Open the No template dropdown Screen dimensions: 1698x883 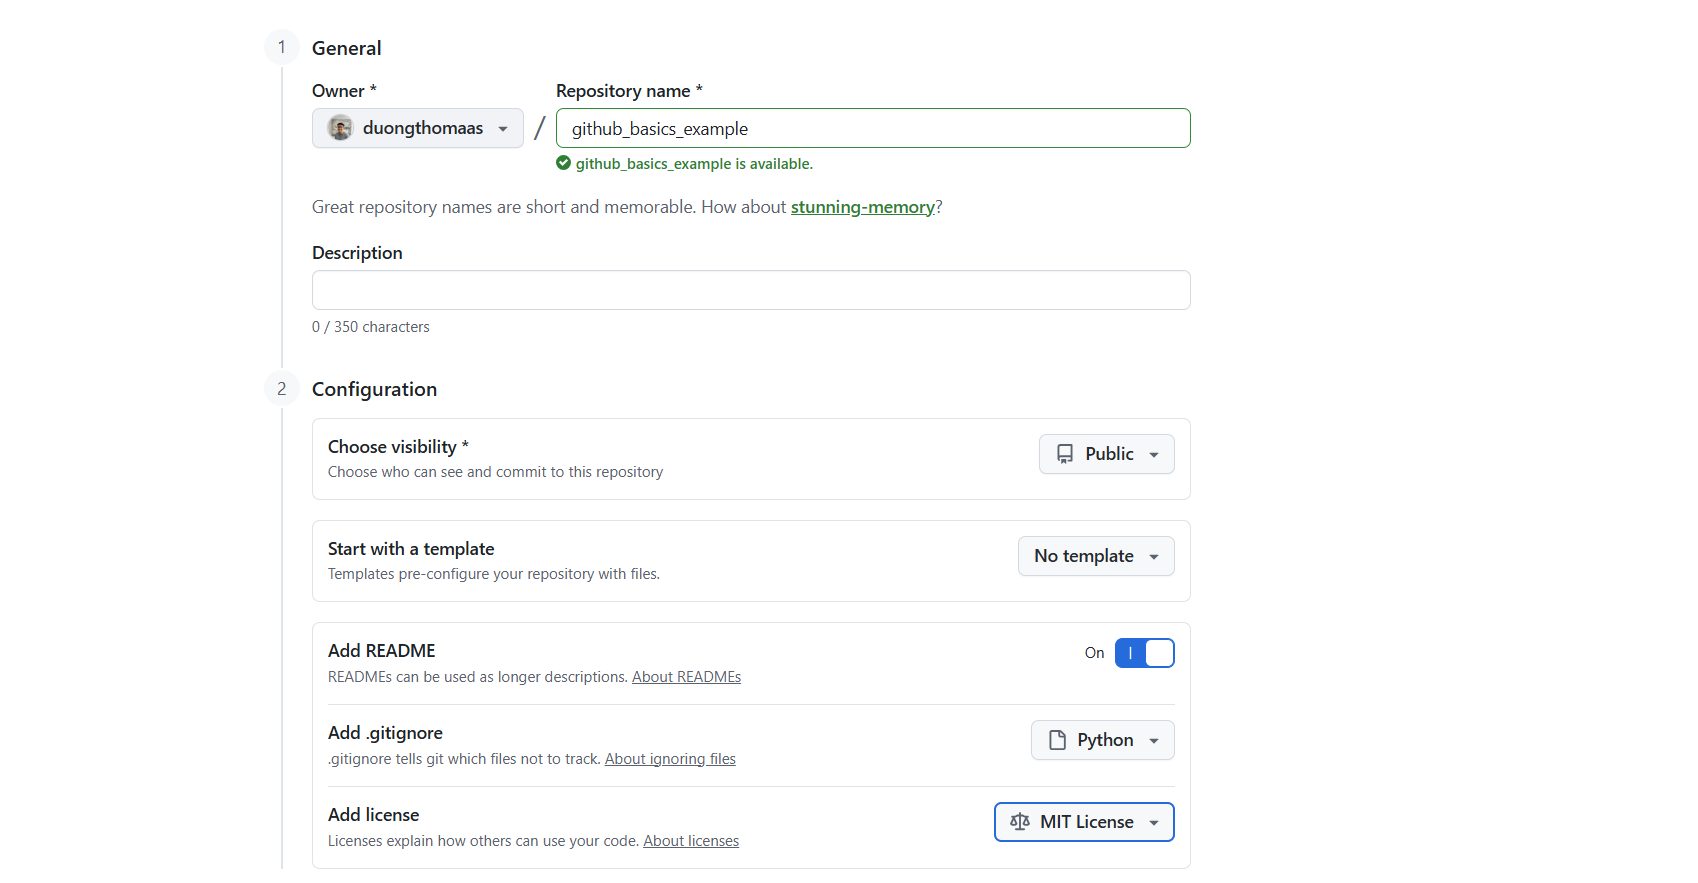pos(1096,556)
